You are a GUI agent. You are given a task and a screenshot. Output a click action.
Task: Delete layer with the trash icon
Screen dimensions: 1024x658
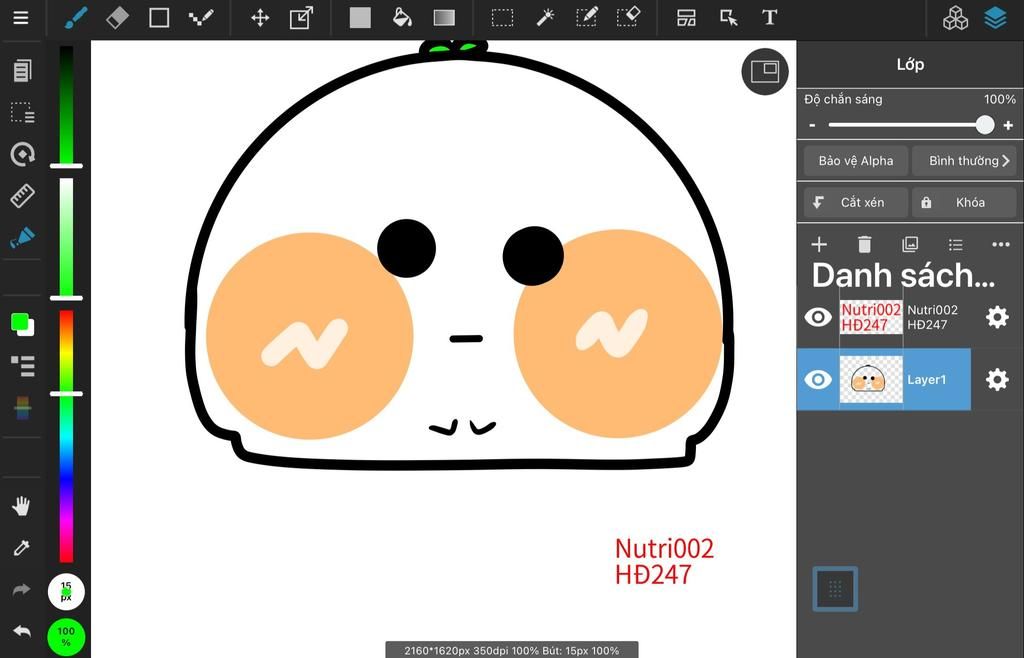point(865,244)
